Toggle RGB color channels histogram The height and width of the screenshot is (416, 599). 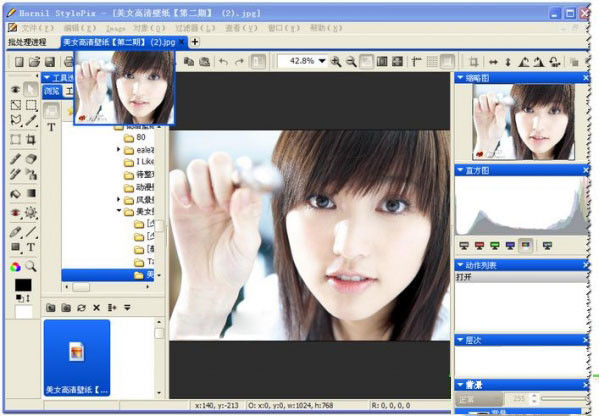coord(526,245)
